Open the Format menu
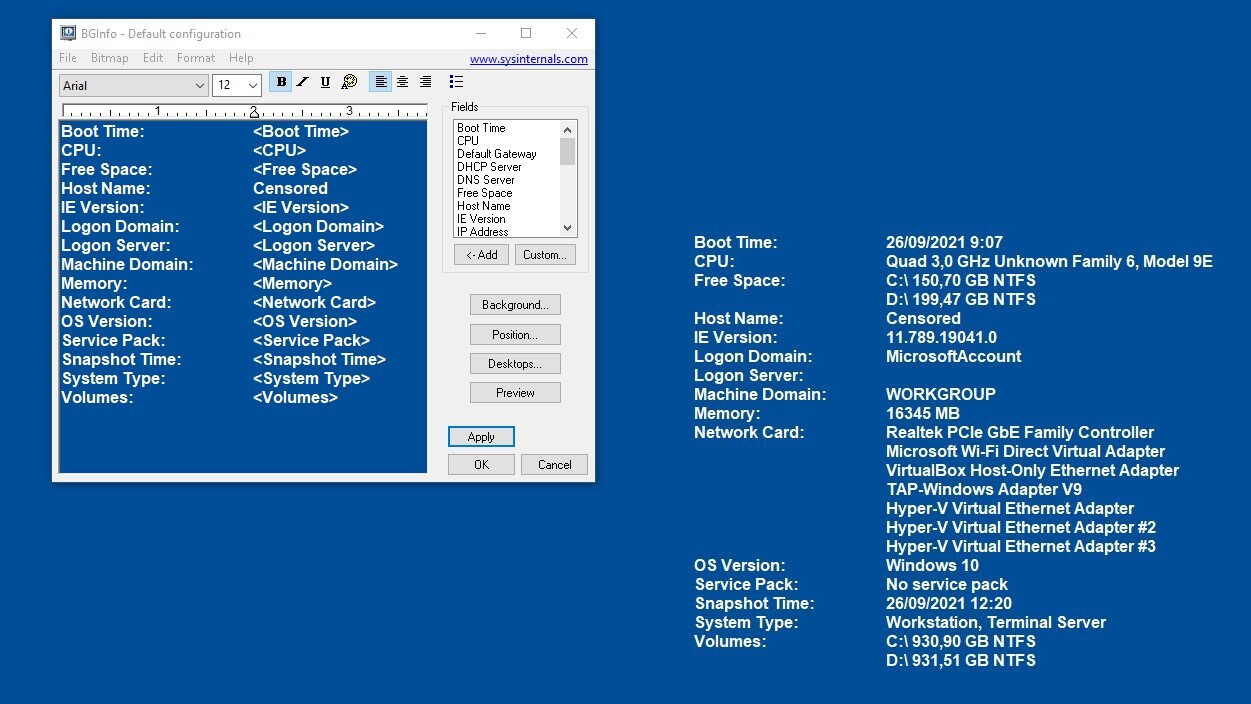 pyautogui.click(x=196, y=58)
